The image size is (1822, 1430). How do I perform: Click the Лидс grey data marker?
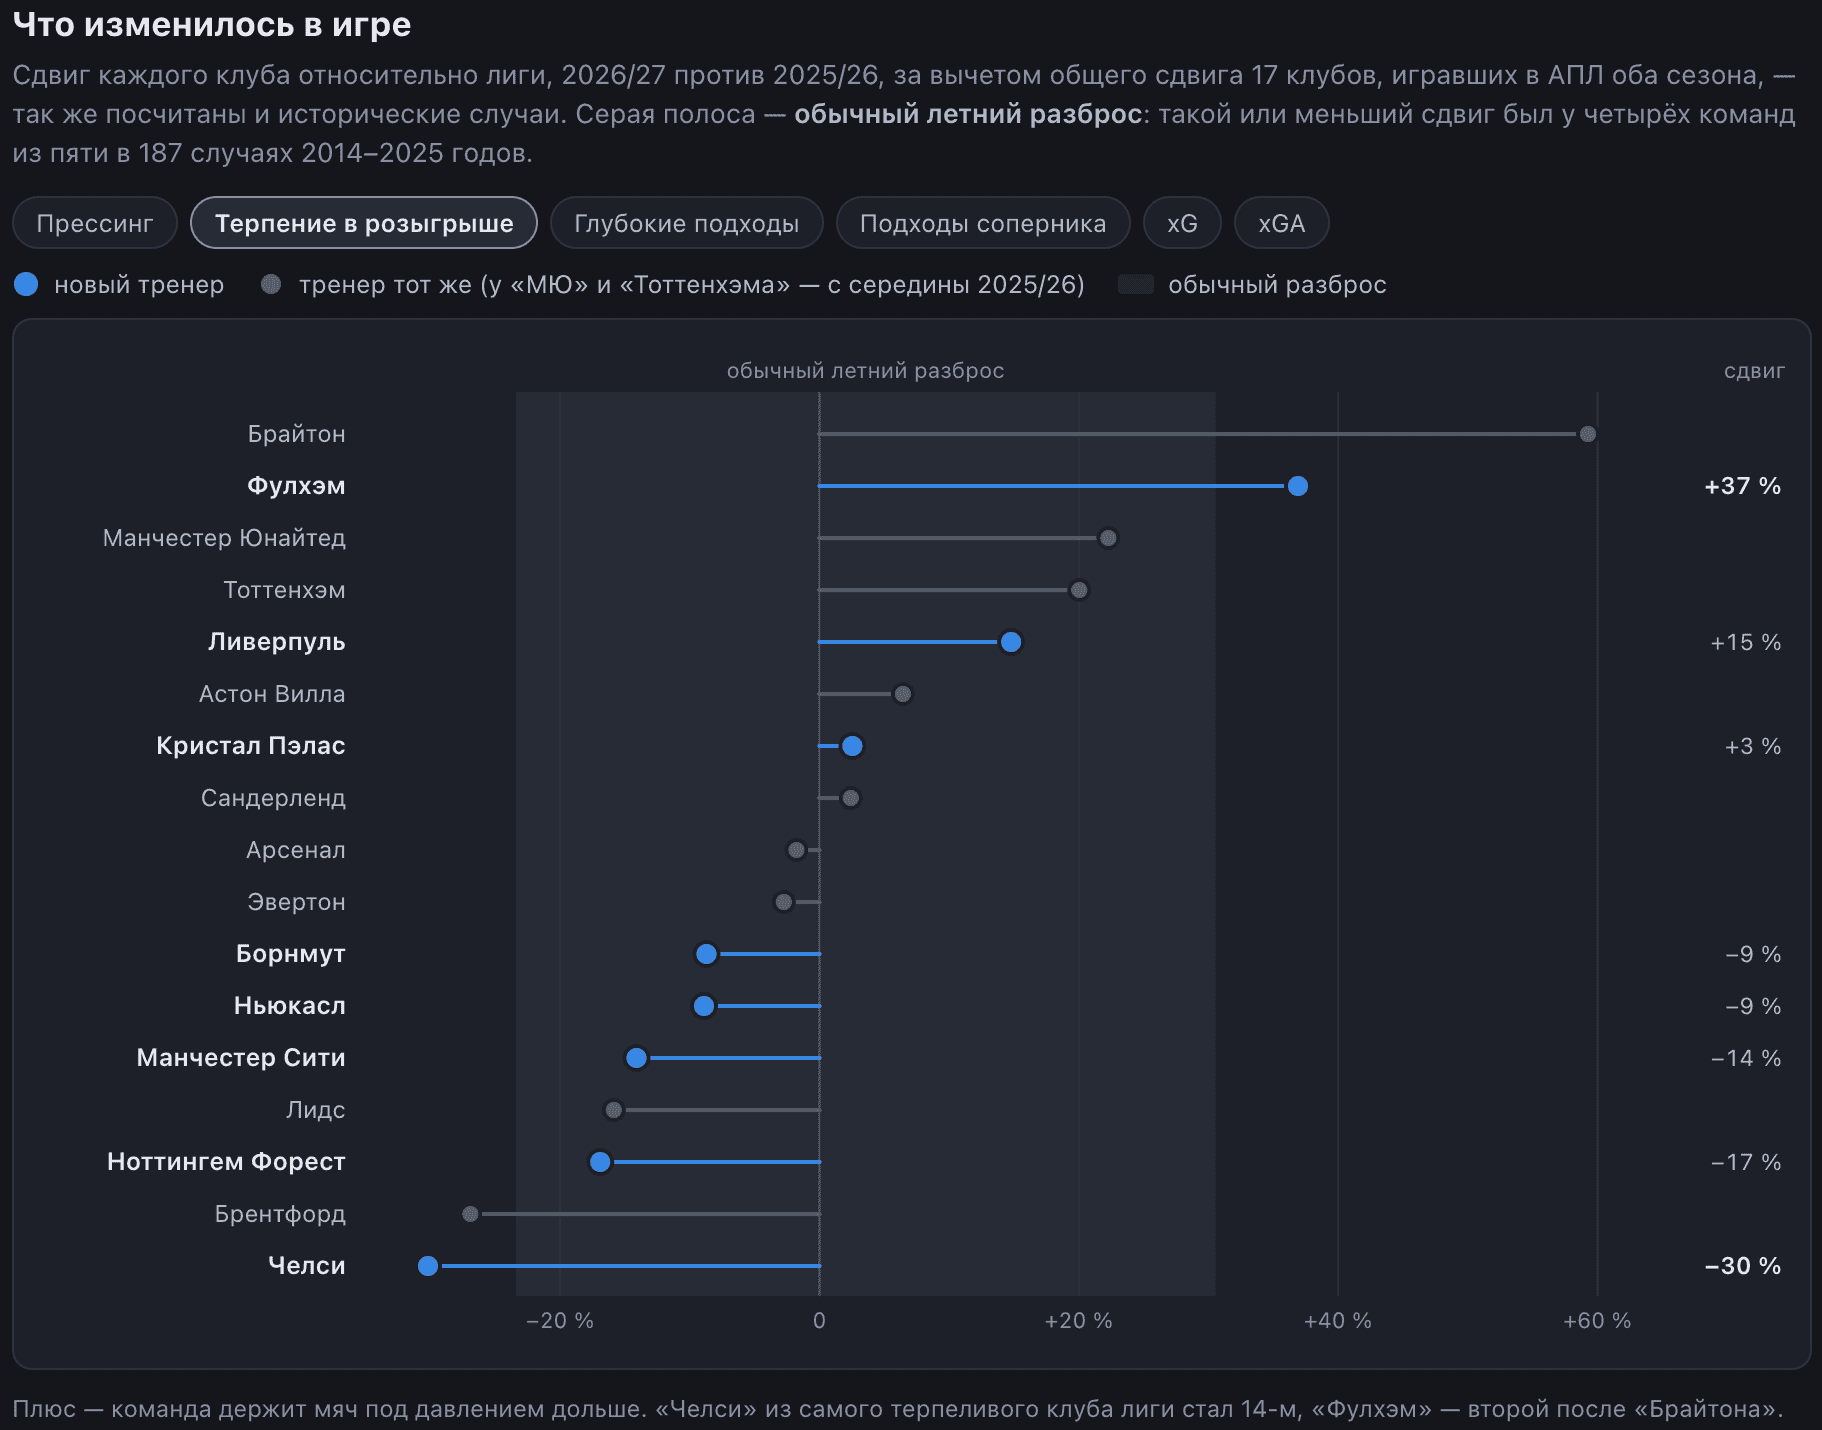coord(614,1110)
